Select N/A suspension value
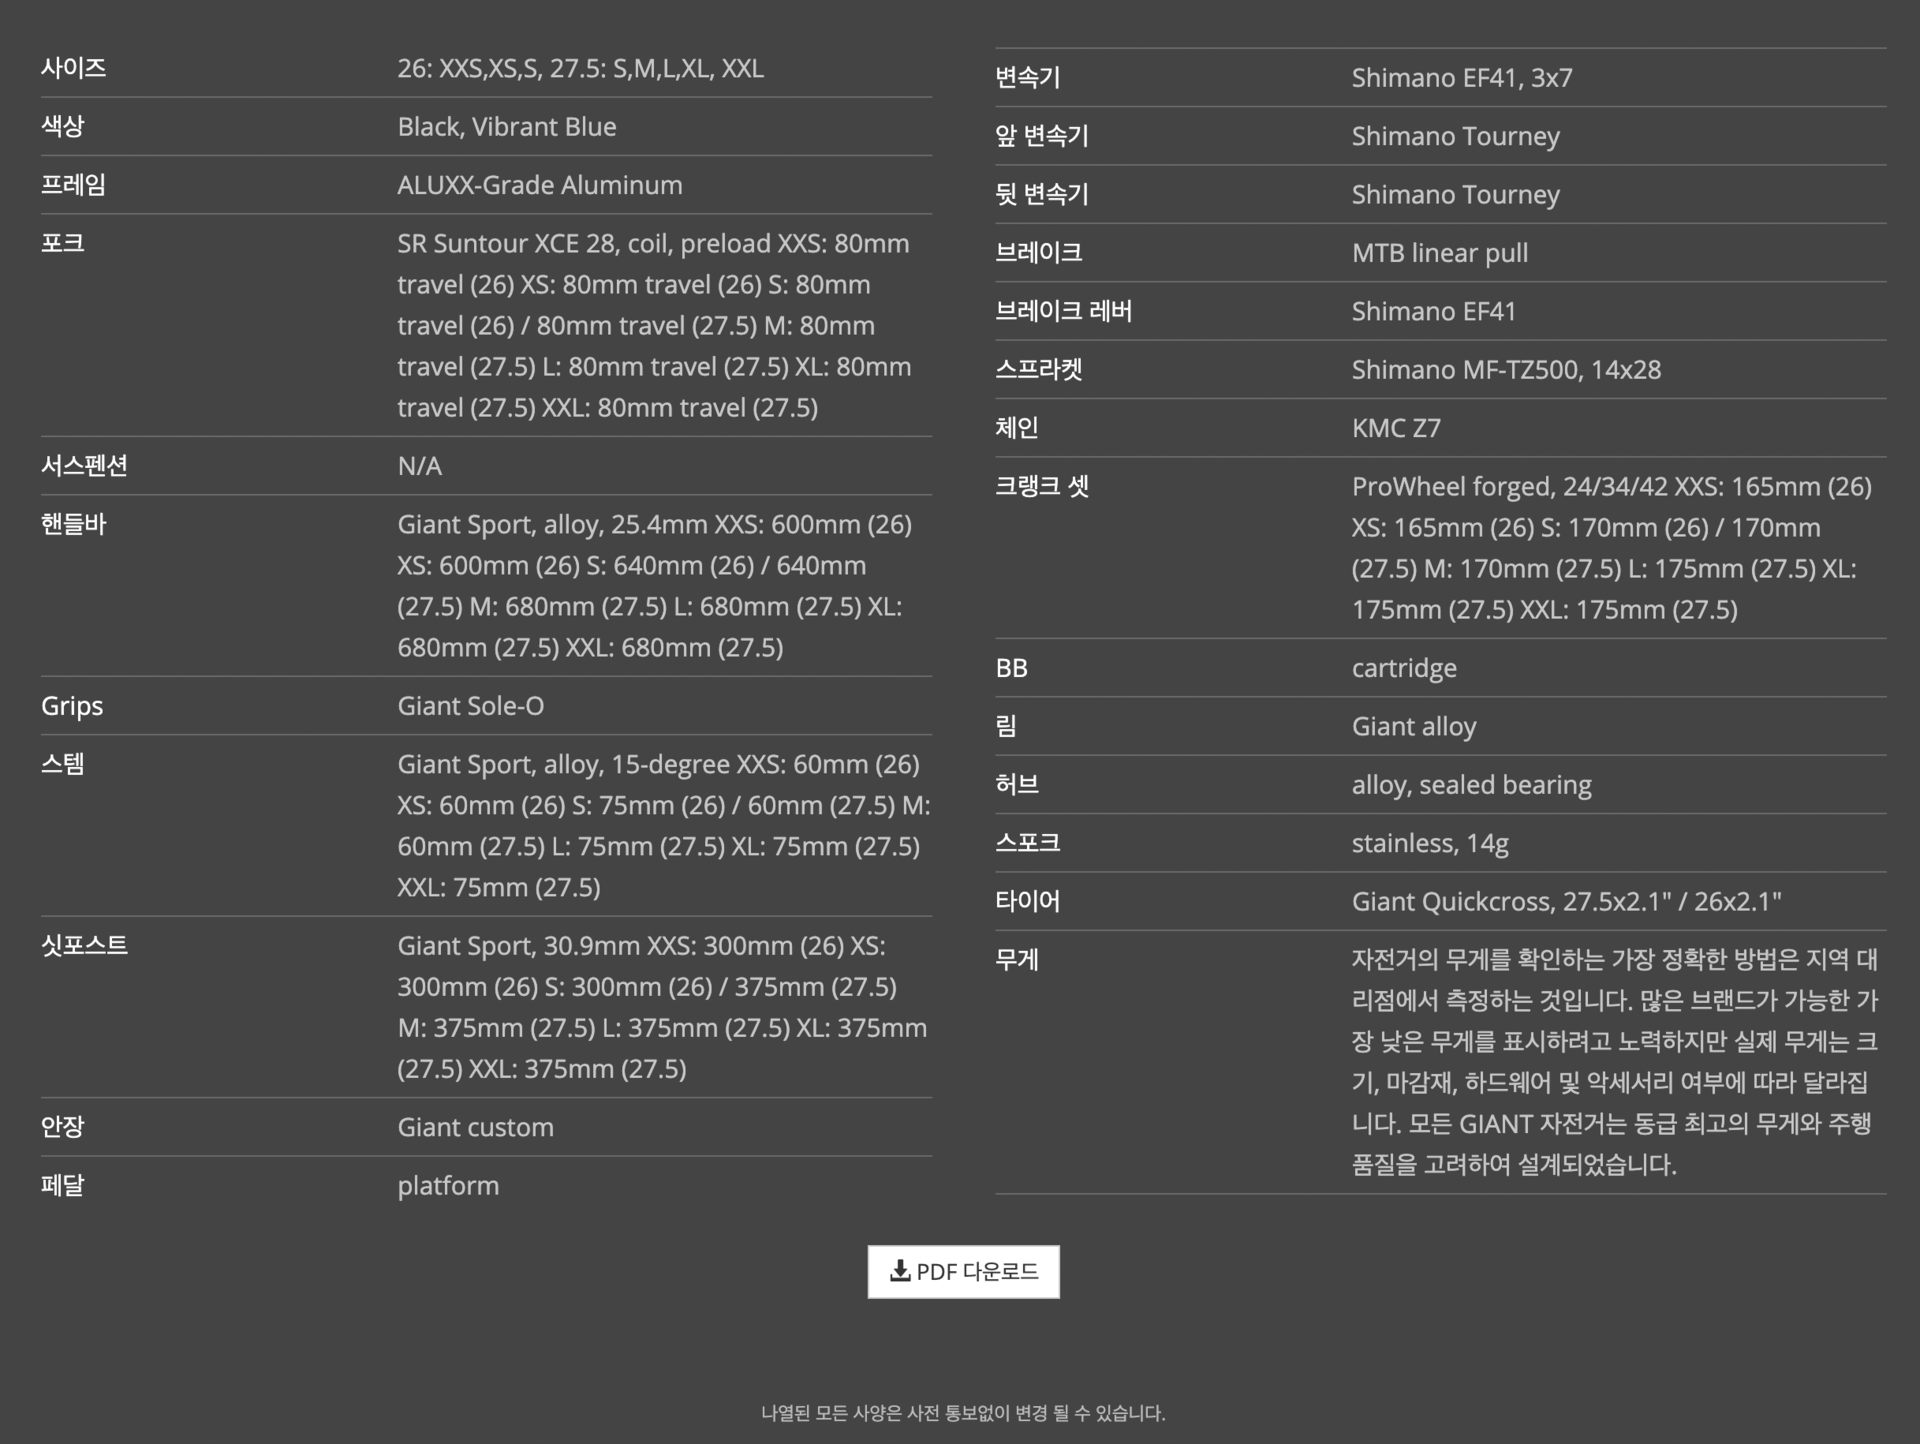1920x1444 pixels. pos(419,465)
